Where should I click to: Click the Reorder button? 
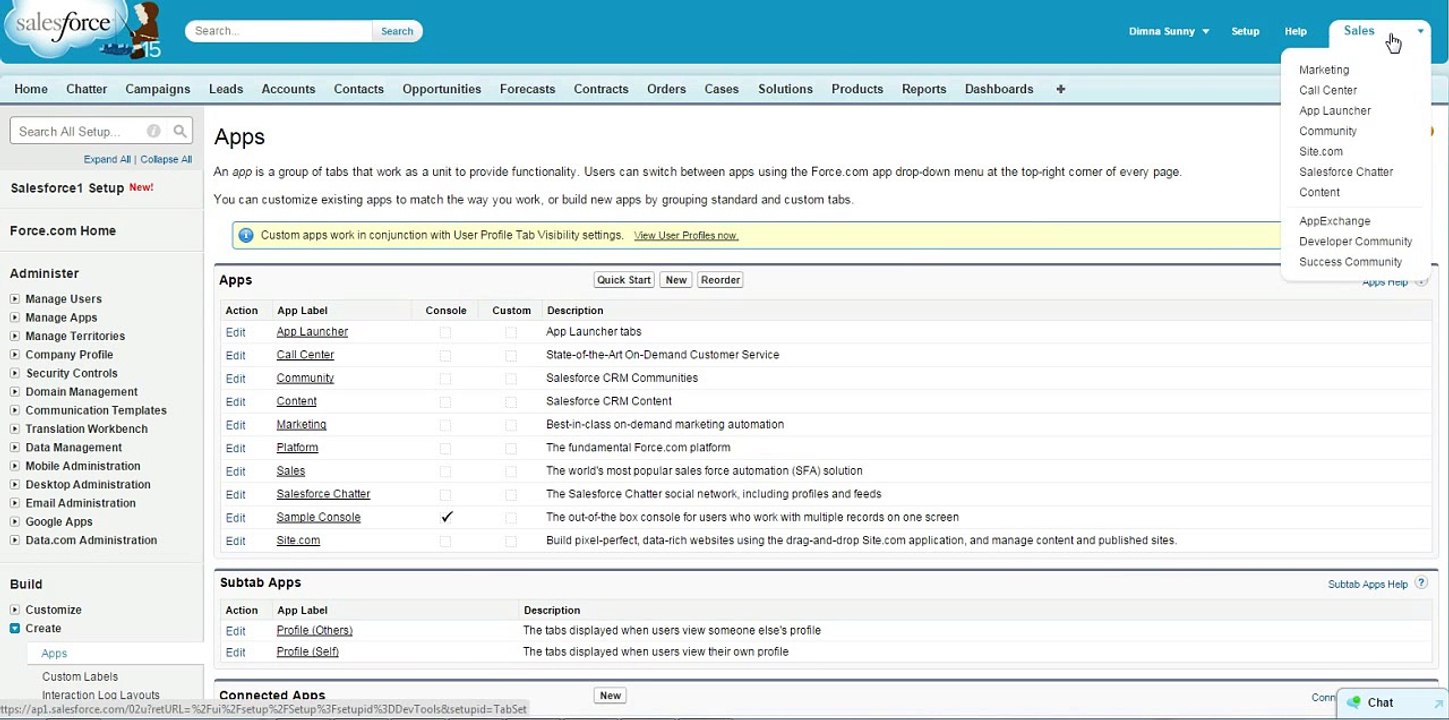tap(720, 280)
